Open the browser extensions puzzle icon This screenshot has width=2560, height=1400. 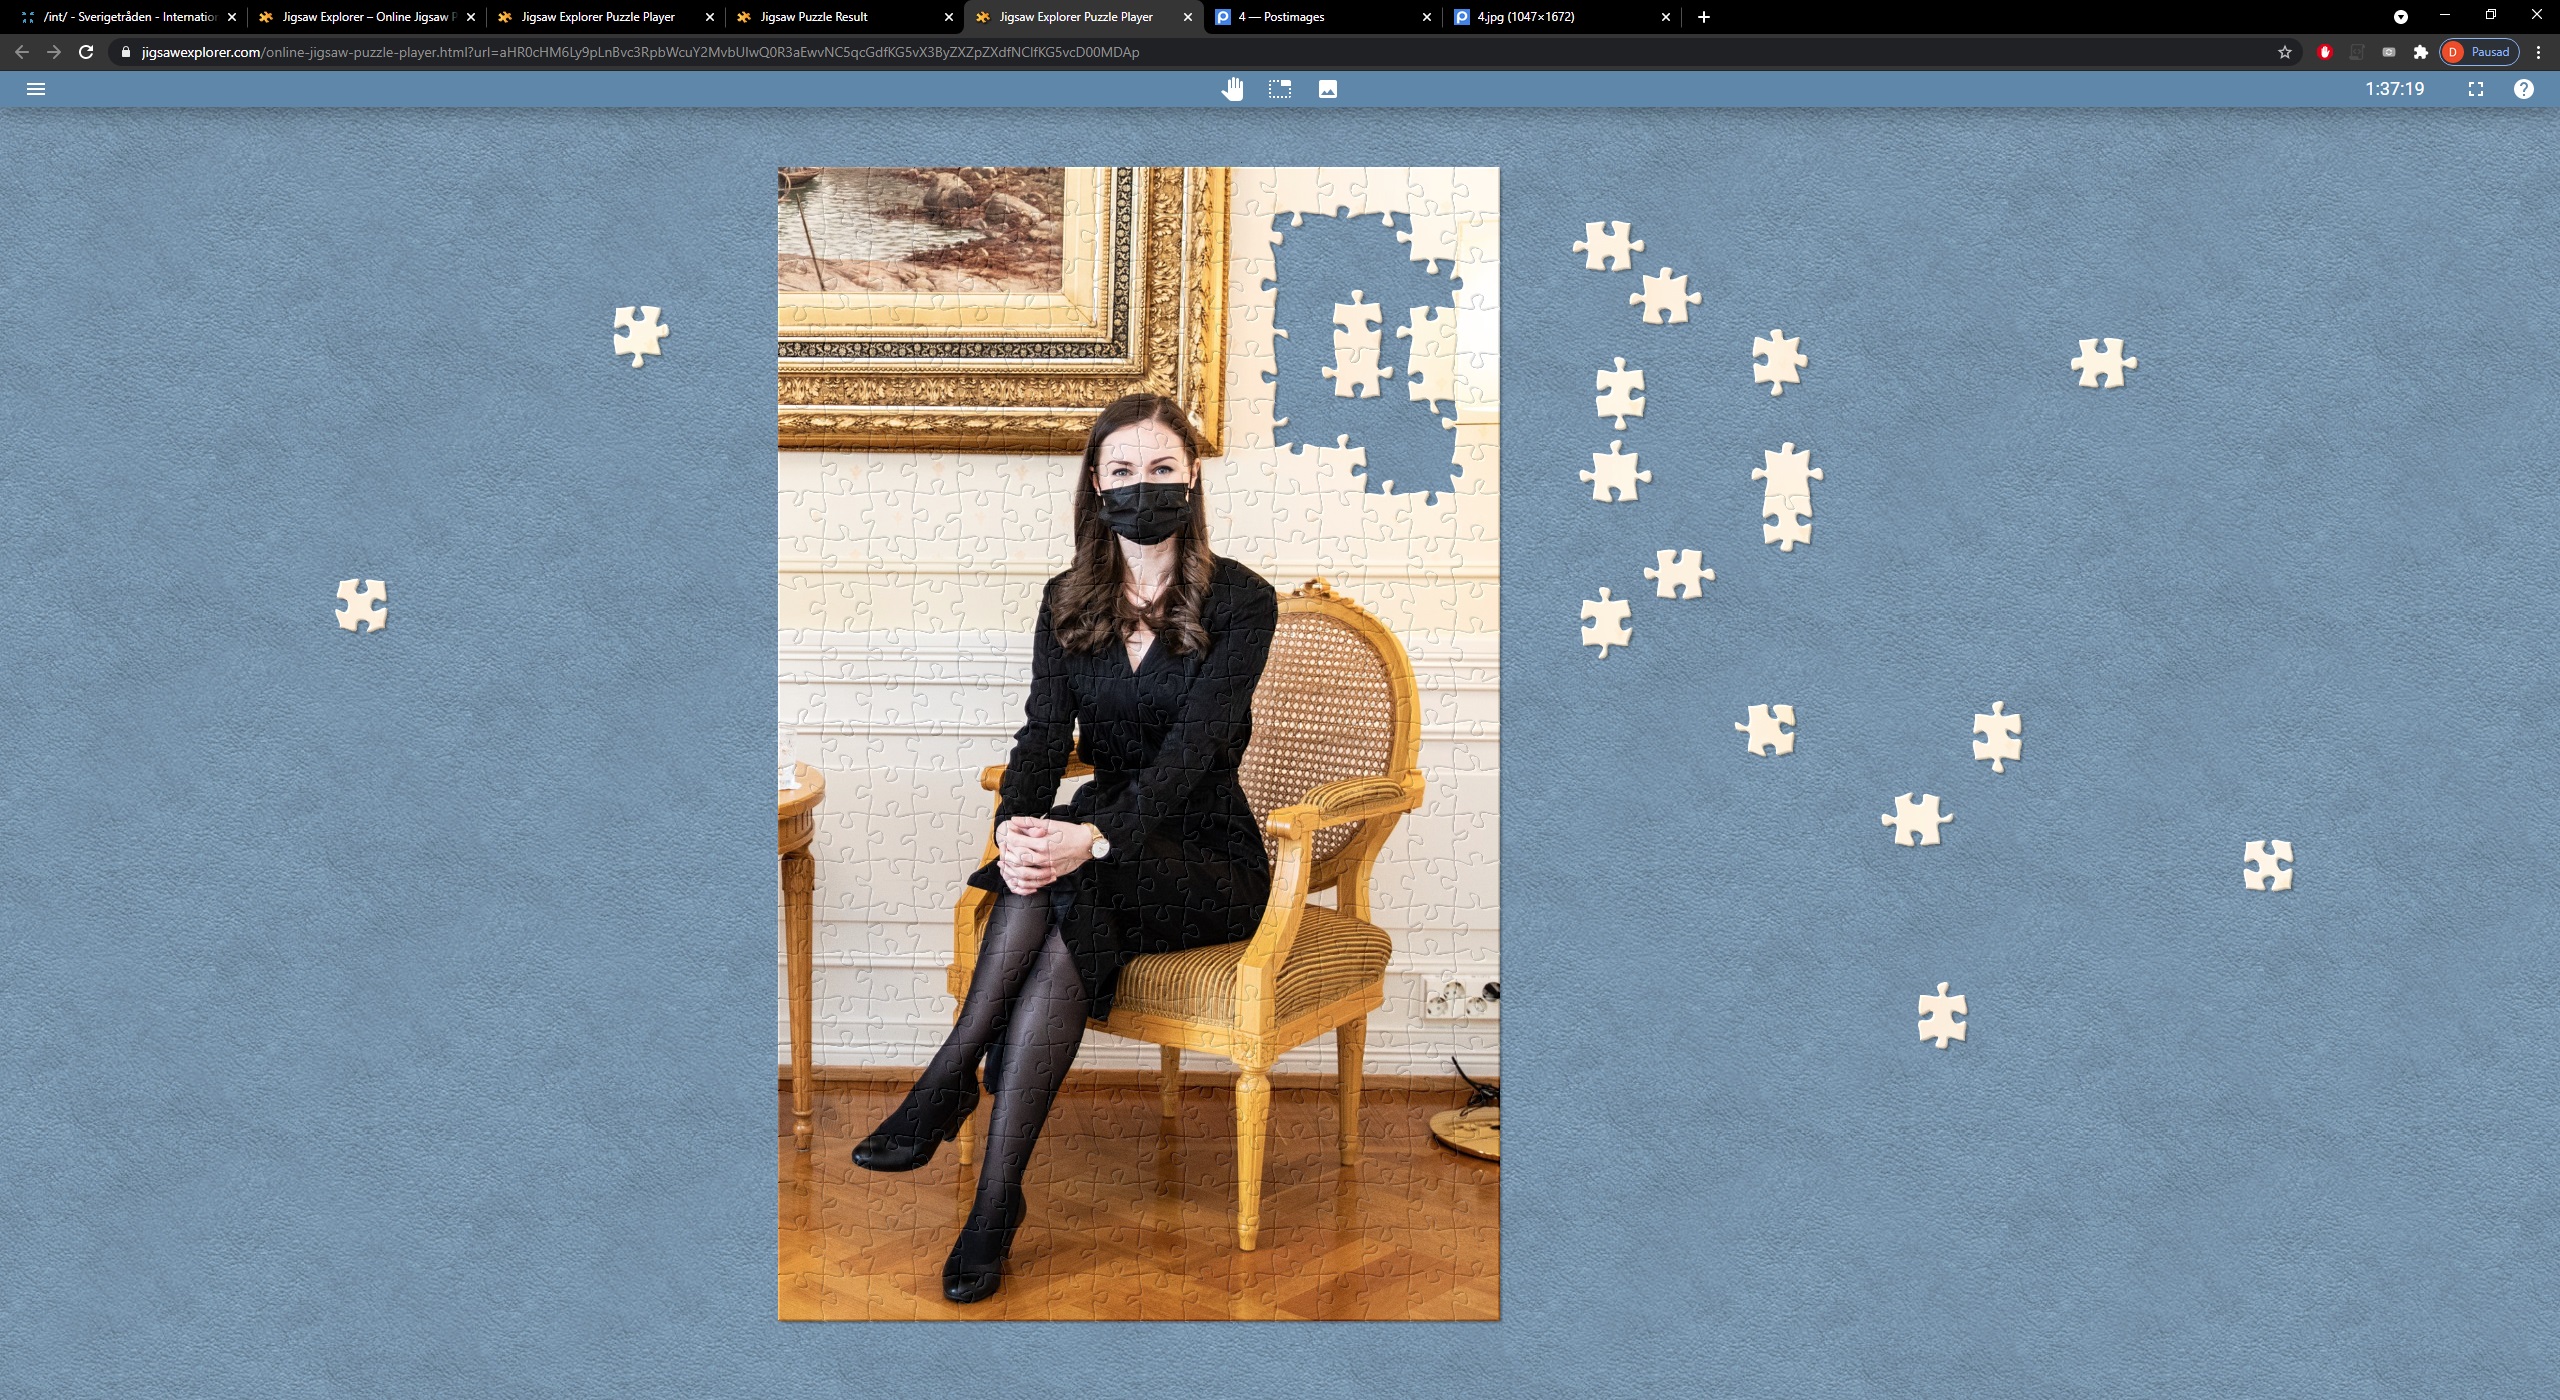click(x=2421, y=52)
